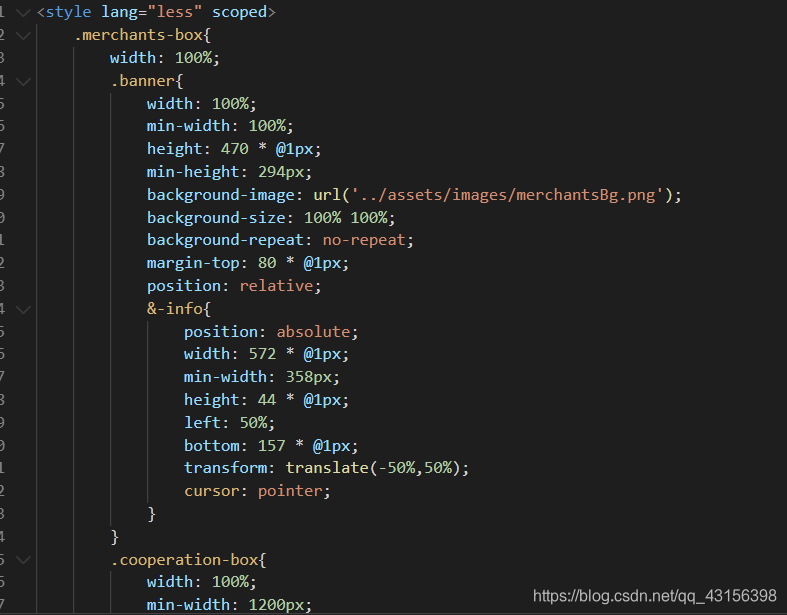This screenshot has height=615, width=787.
Task: Click the no-repeat value
Action: pyautogui.click(x=364, y=240)
